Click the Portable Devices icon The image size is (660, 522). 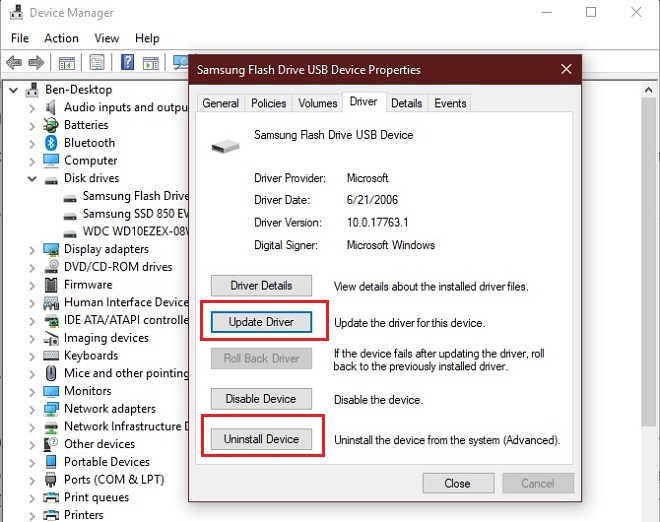coord(51,462)
